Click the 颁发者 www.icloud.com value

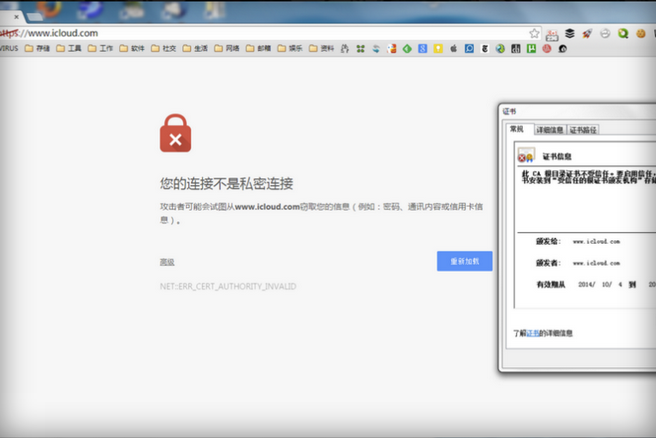596,263
